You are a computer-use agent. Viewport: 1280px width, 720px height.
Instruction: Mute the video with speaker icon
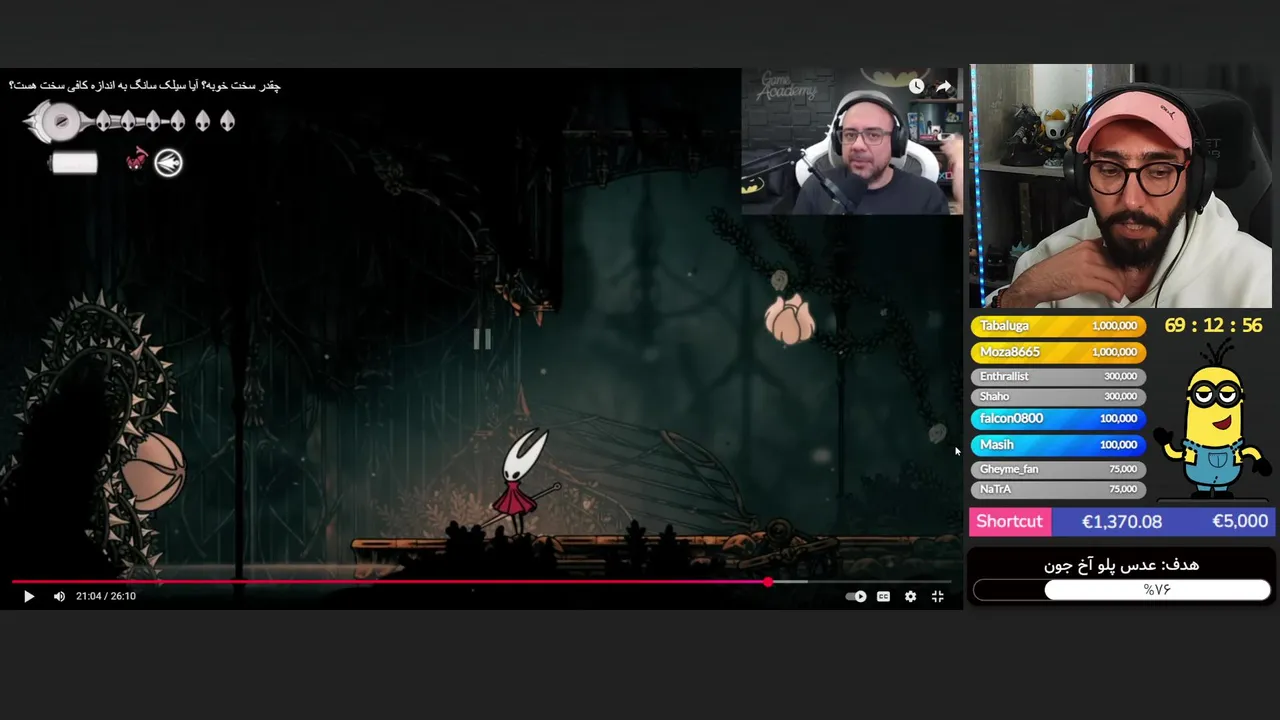pos(59,596)
